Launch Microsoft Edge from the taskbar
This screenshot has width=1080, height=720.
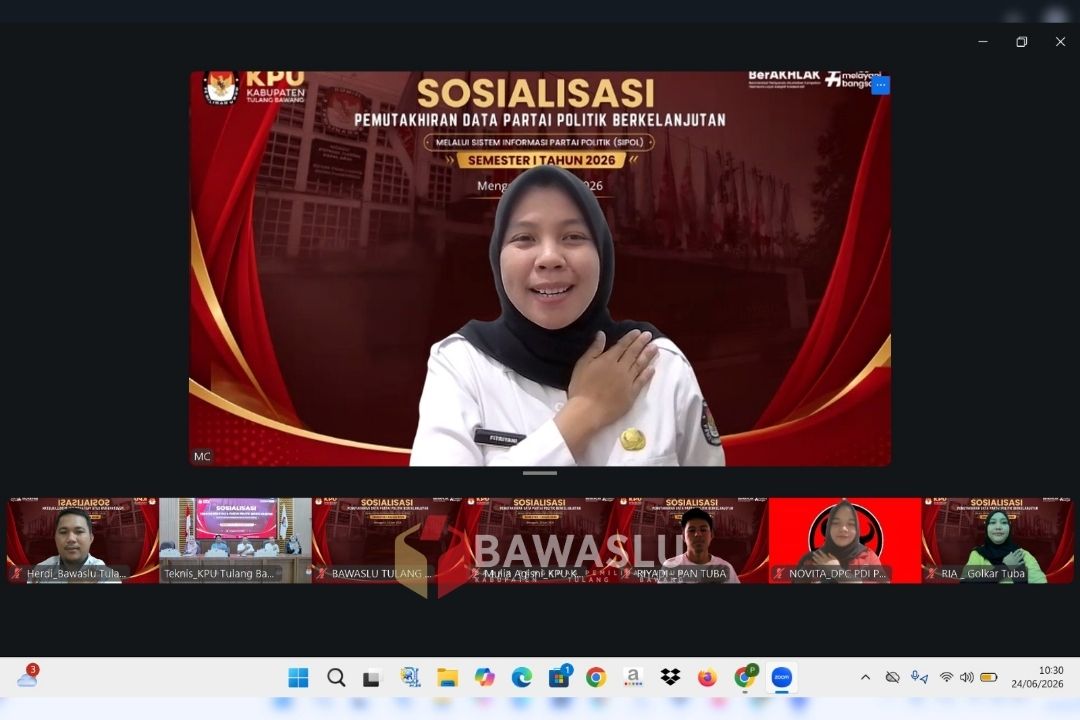(x=521, y=678)
